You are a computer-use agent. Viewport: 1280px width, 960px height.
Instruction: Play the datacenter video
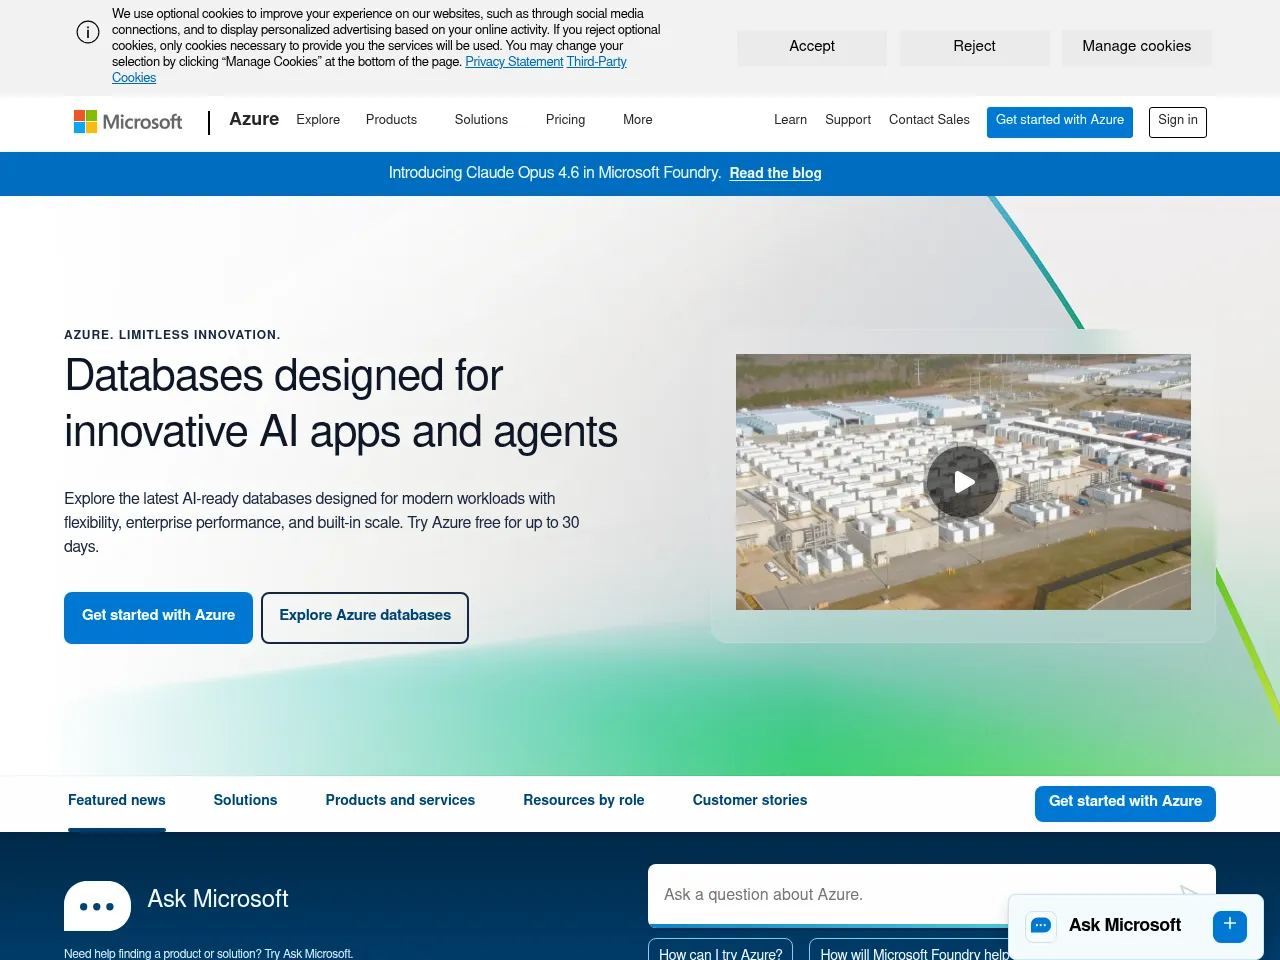click(963, 481)
